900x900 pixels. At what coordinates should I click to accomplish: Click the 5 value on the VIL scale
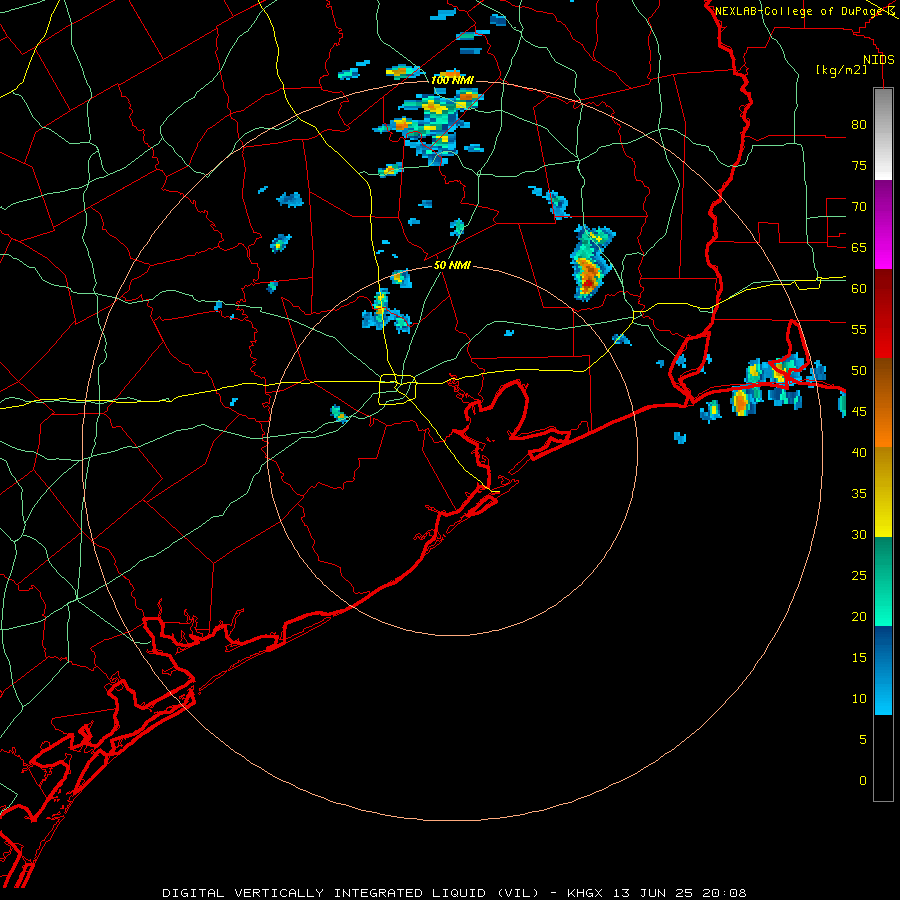click(863, 740)
